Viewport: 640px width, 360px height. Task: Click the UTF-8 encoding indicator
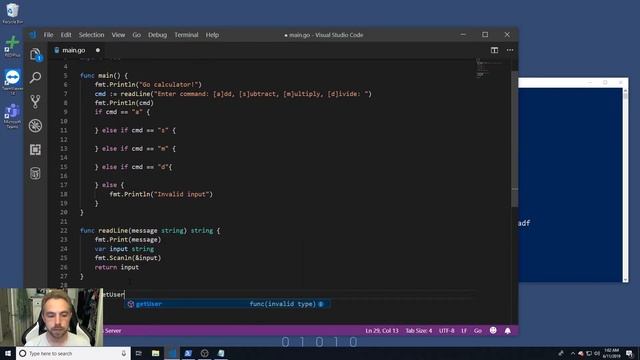click(447, 331)
